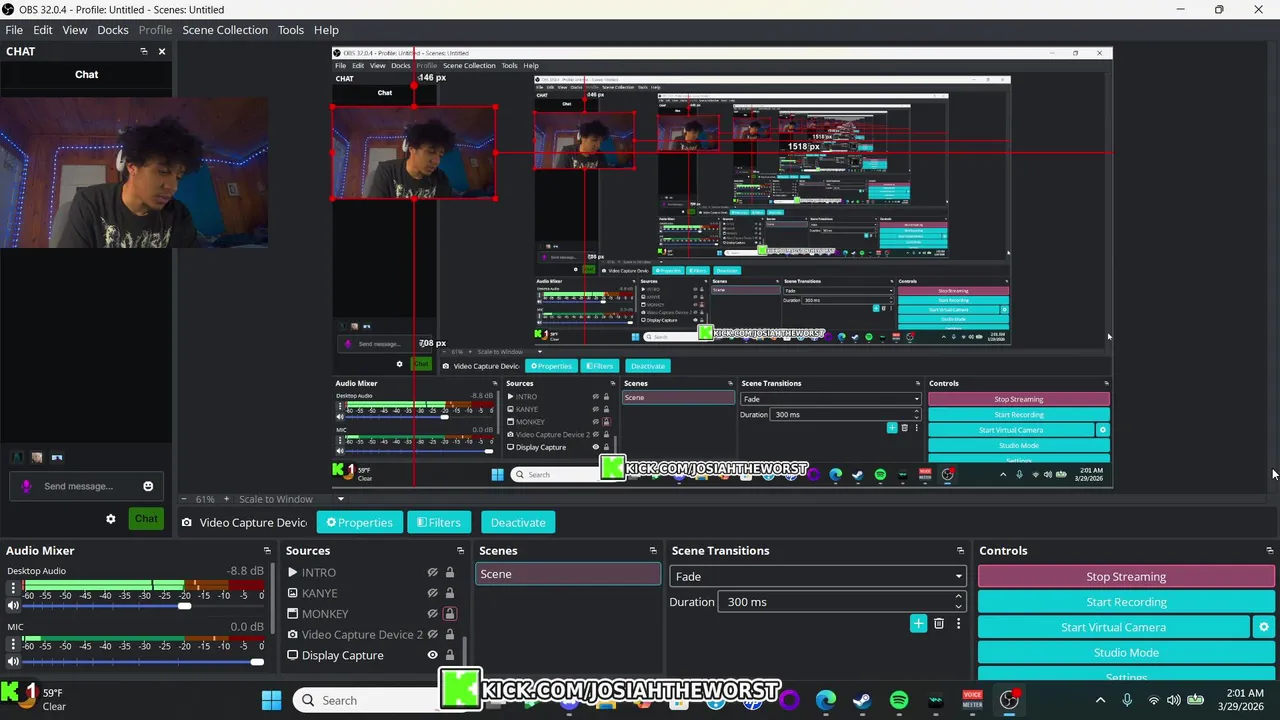Screen dimensions: 1280x720
Task: Select Scene in the Scenes list
Action: (567, 574)
